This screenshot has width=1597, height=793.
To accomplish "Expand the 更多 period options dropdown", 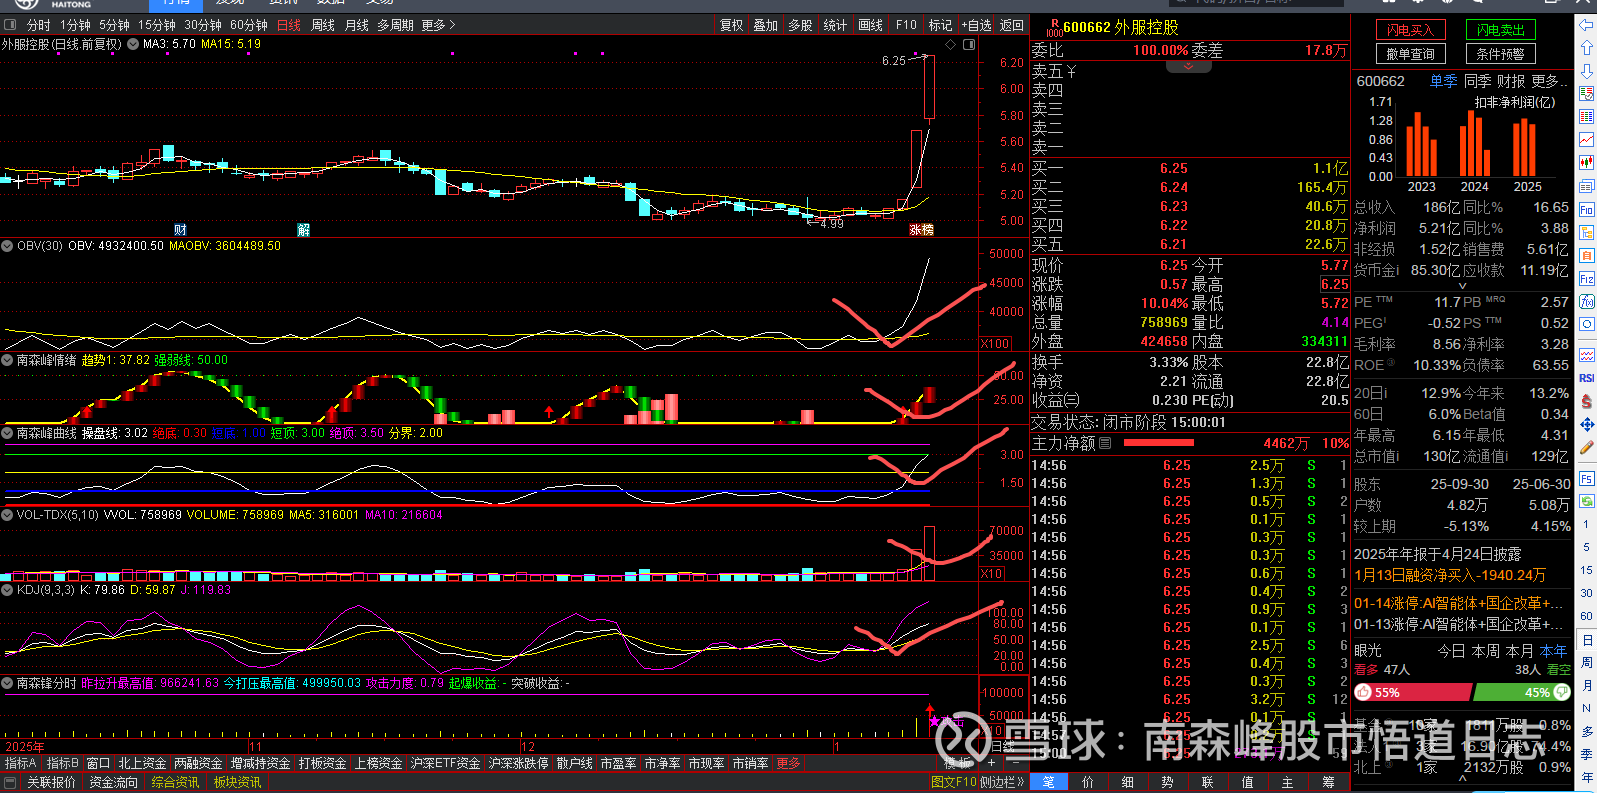I will coord(438,25).
